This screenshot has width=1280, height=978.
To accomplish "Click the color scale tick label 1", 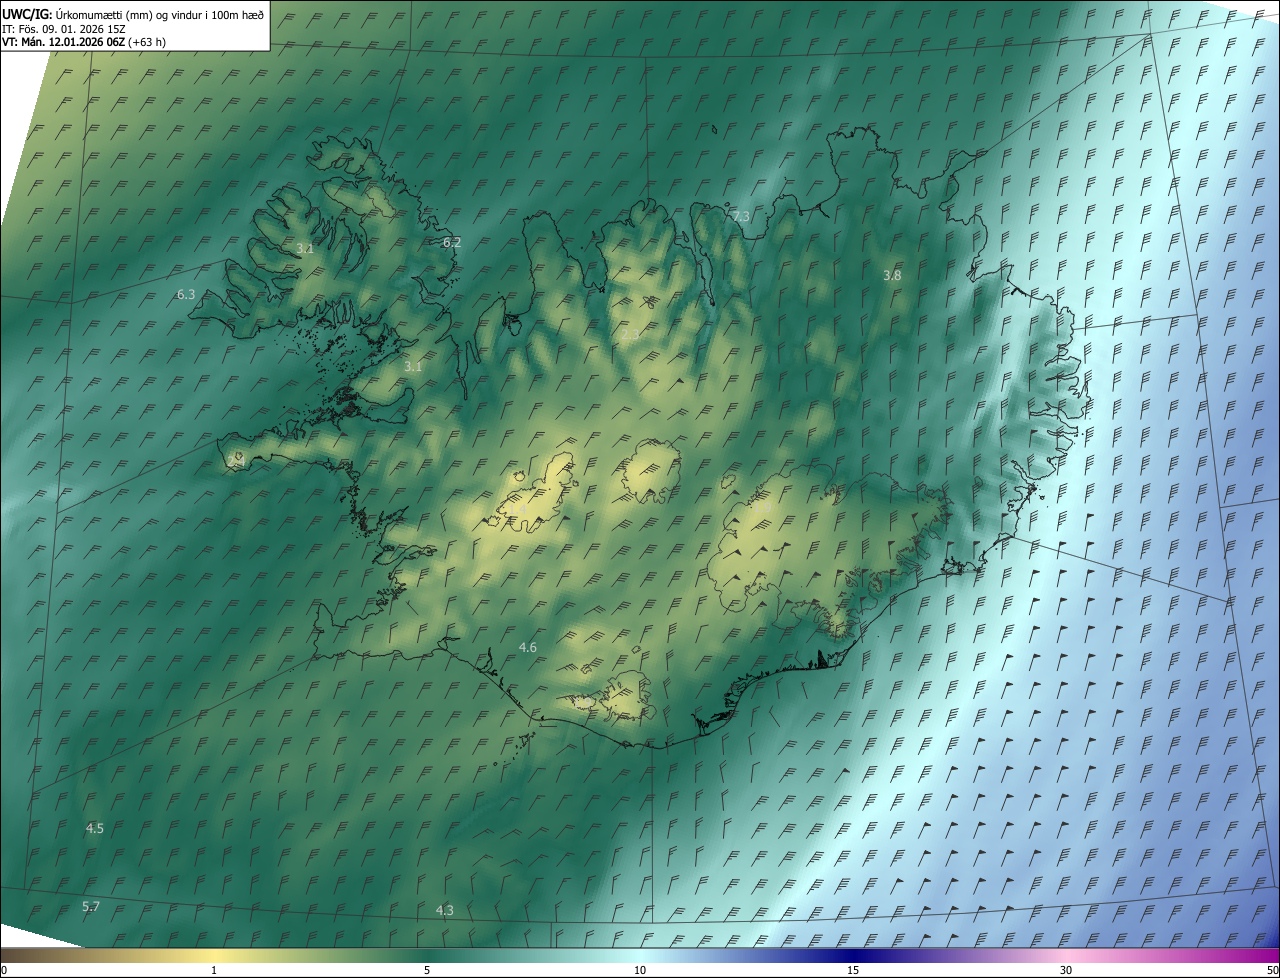I will coord(214,970).
